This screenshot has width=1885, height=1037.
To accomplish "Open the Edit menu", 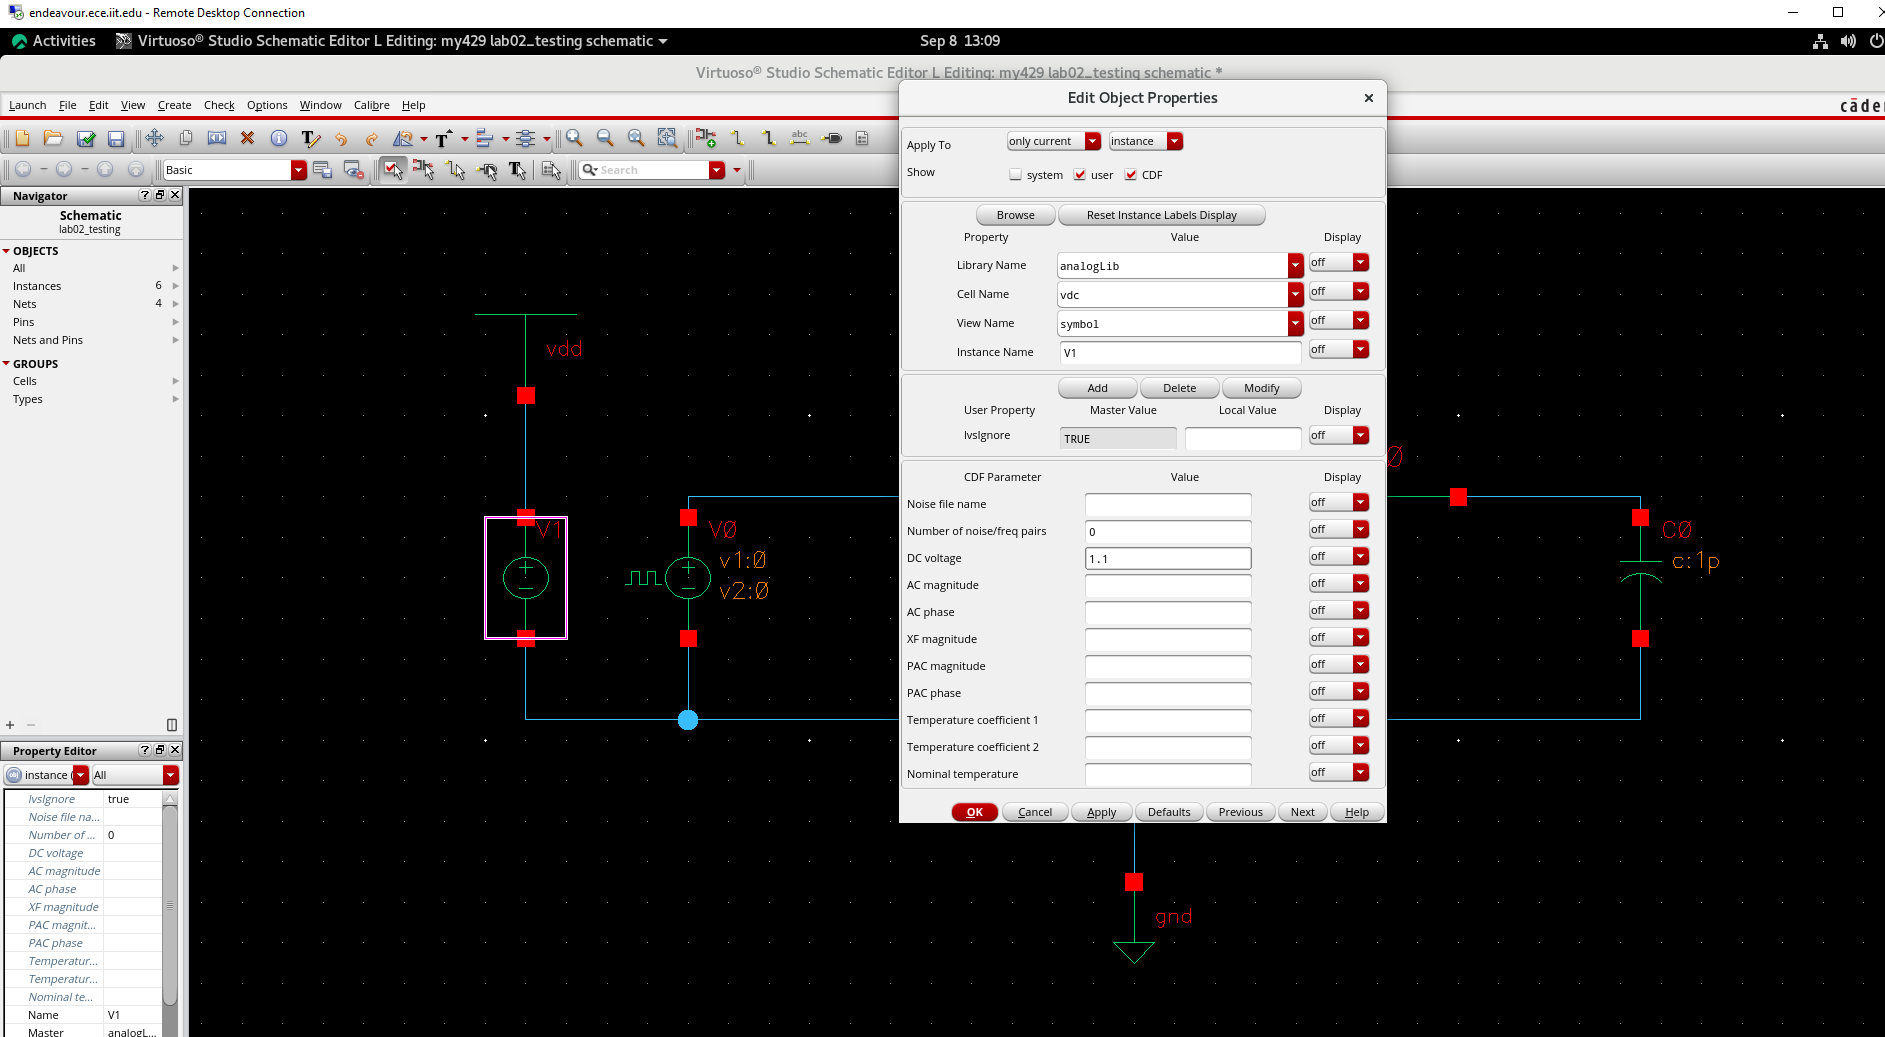I will tap(98, 105).
